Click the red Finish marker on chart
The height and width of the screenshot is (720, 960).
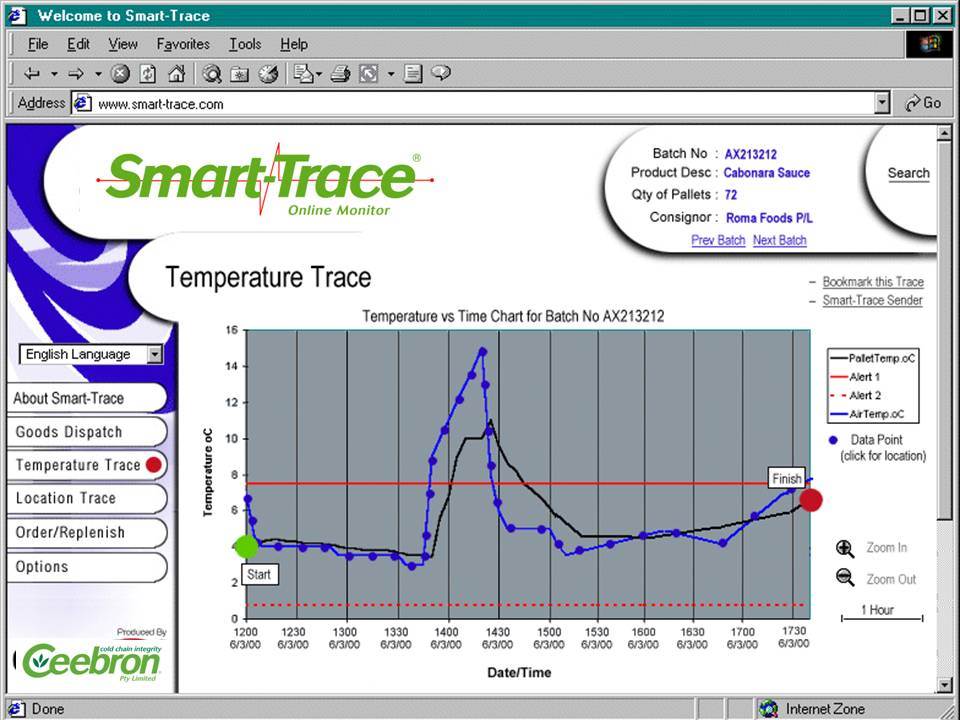coord(811,500)
